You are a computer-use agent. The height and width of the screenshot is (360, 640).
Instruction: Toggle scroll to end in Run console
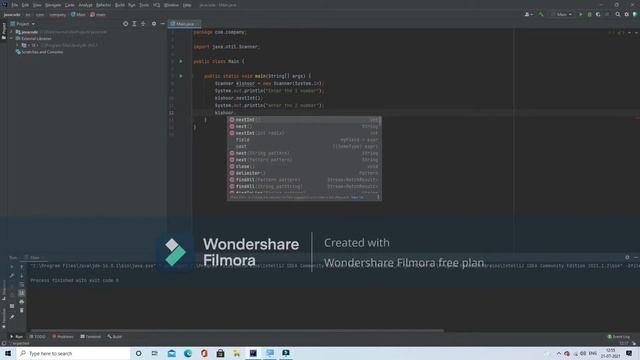(22, 293)
